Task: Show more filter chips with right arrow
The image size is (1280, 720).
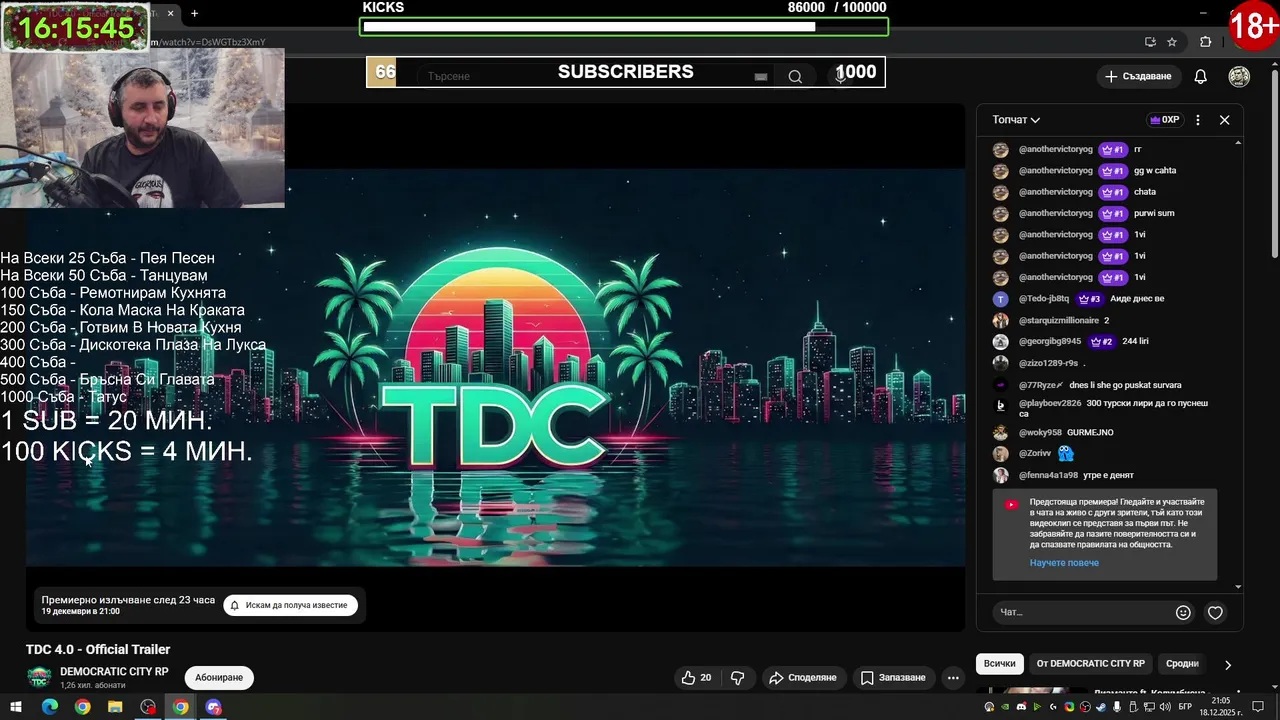Action: click(1228, 664)
